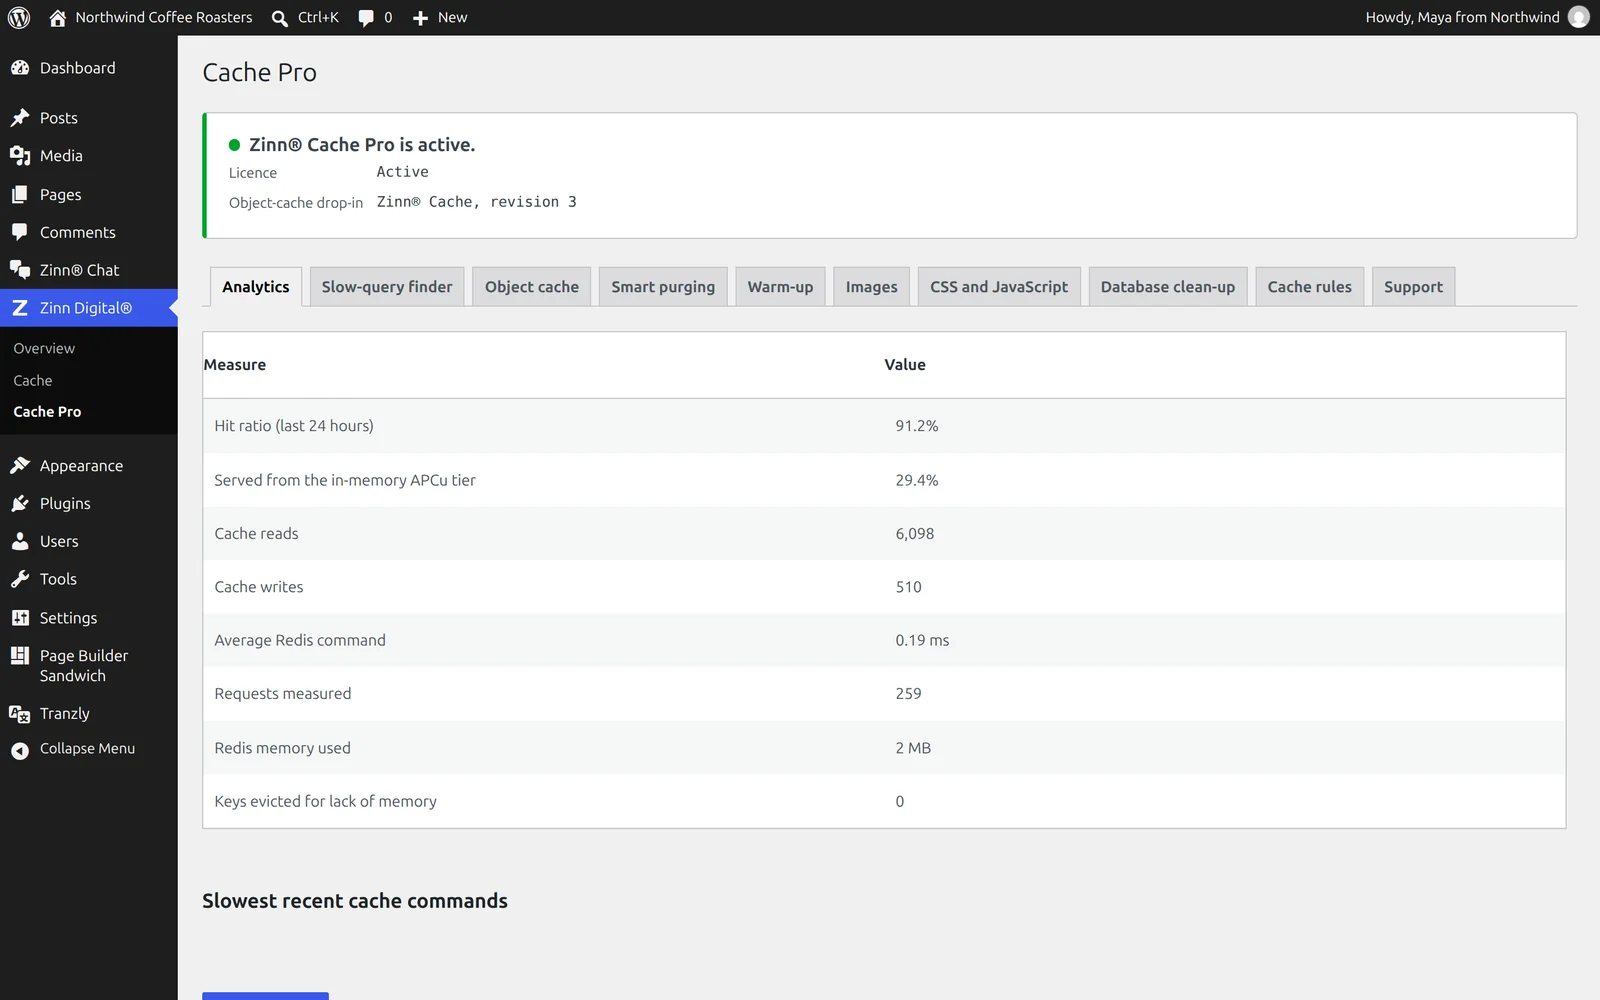Image resolution: width=1600 pixels, height=1000 pixels.
Task: Open the Database clean-up tab
Action: pos(1168,287)
